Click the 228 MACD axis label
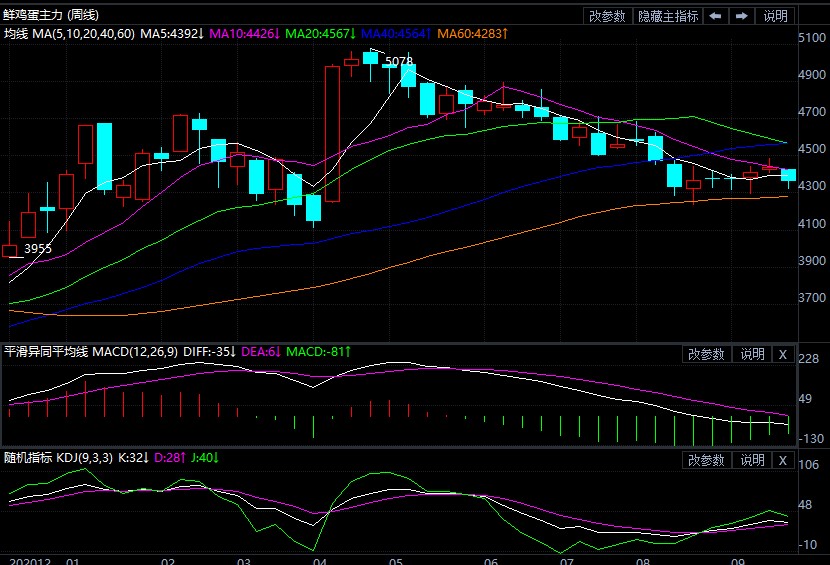830x565 pixels. pyautogui.click(x=808, y=359)
